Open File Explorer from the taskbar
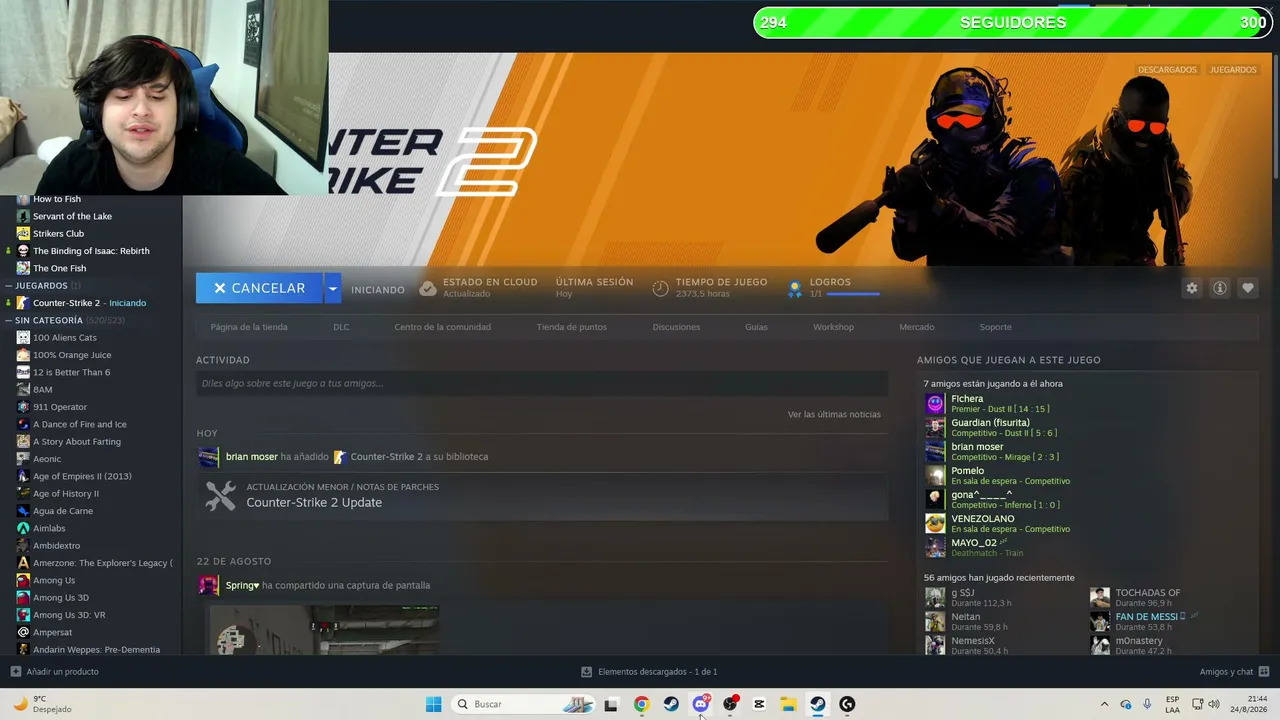Image resolution: width=1280 pixels, height=720 pixels. click(x=788, y=704)
